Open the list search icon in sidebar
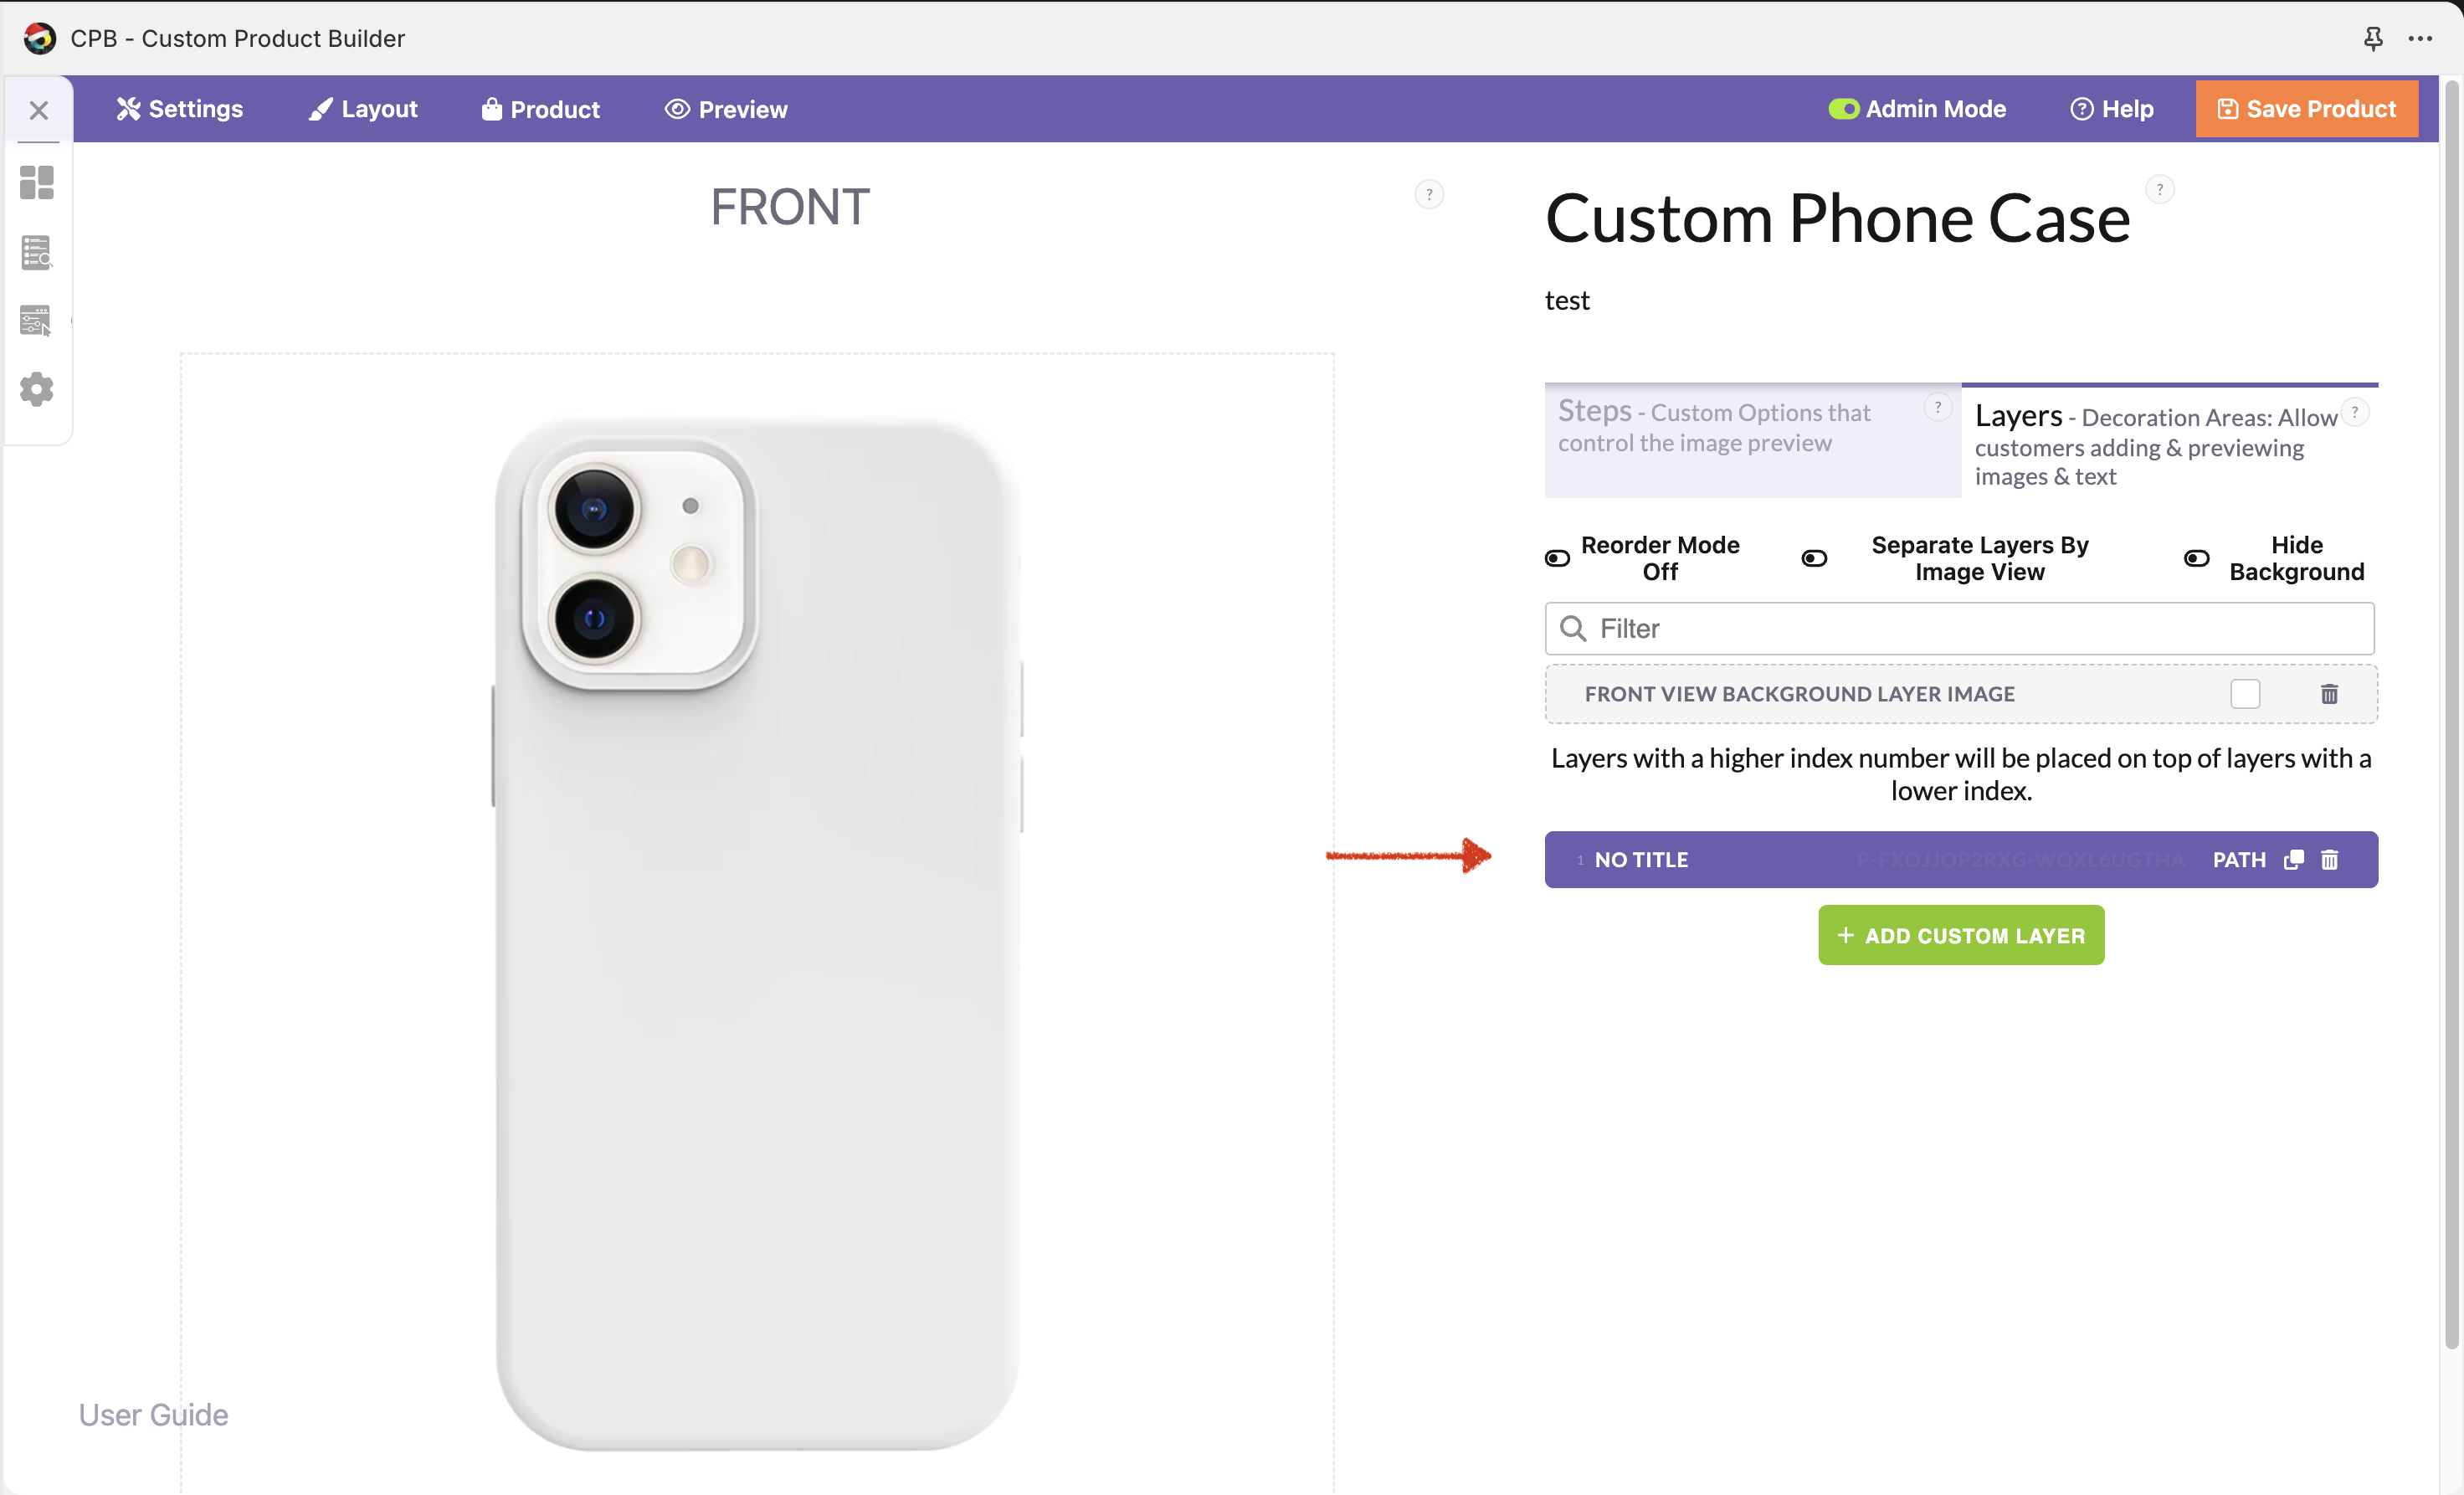 pyautogui.click(x=37, y=252)
